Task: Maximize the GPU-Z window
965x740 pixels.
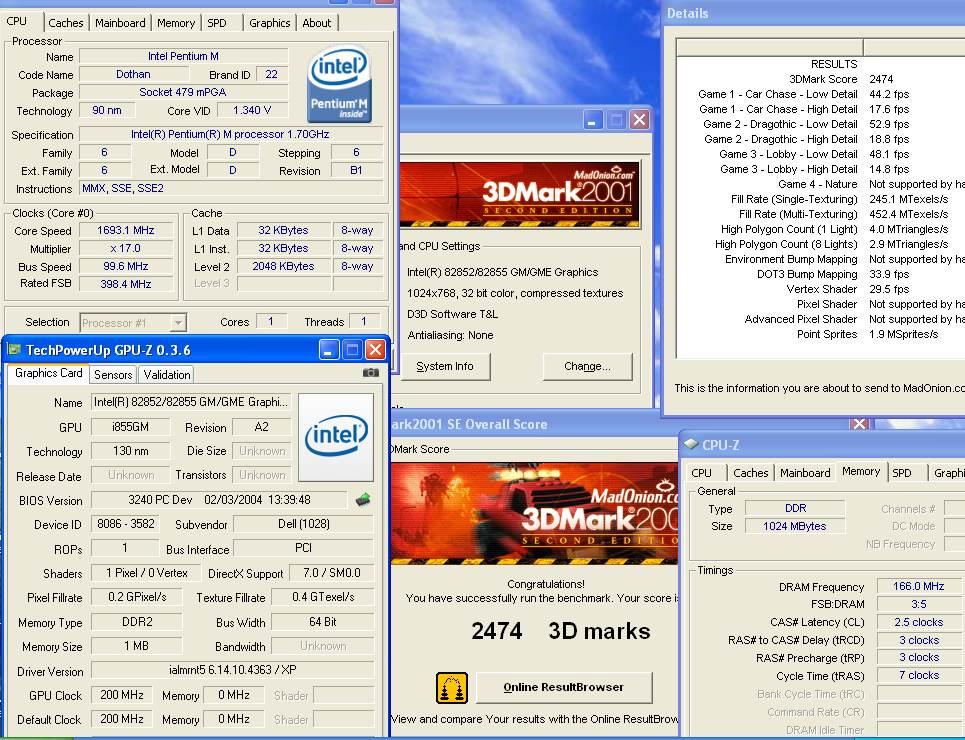Action: [x=352, y=350]
